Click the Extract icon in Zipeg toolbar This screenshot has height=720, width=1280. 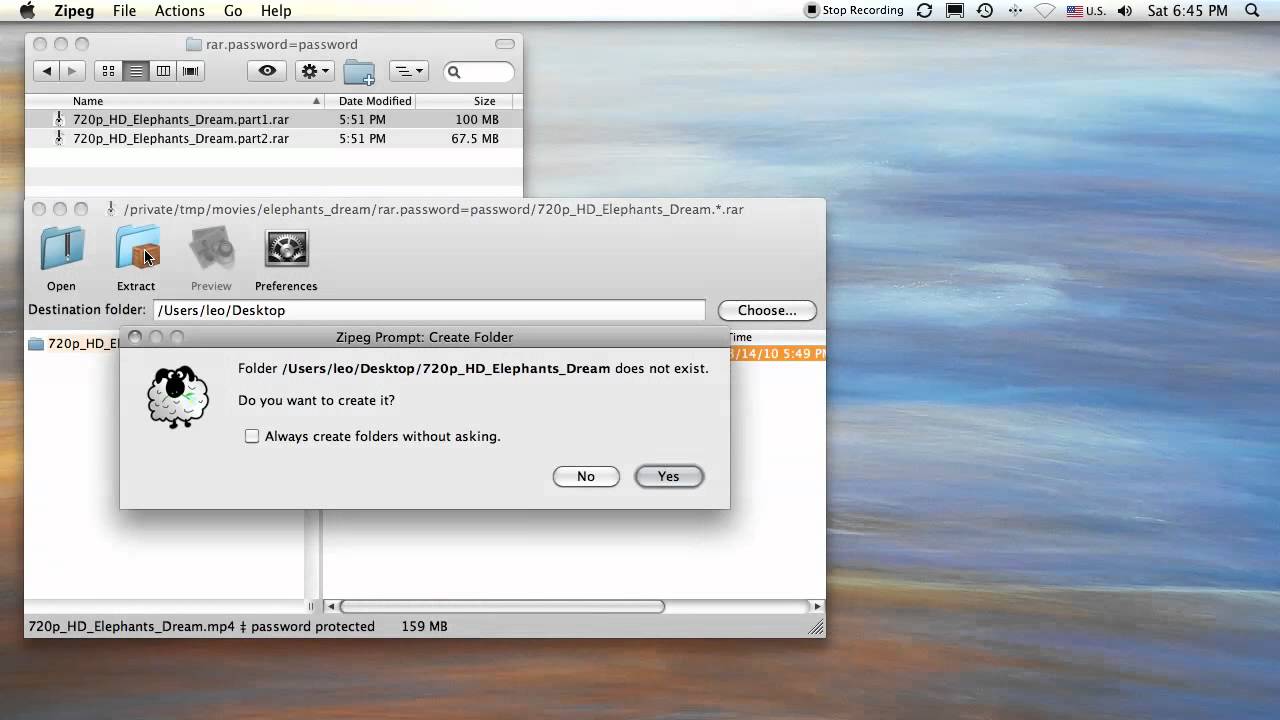pyautogui.click(x=137, y=249)
